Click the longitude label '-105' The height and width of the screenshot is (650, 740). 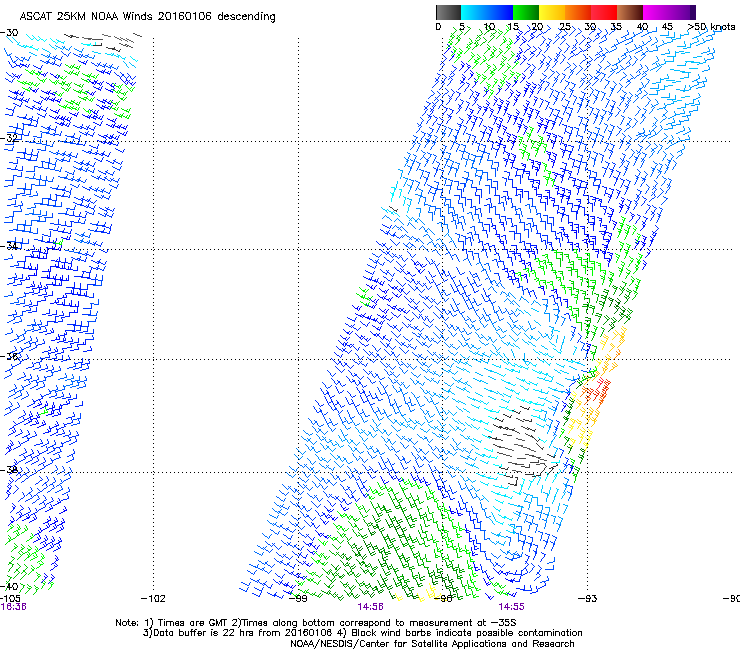(10, 598)
